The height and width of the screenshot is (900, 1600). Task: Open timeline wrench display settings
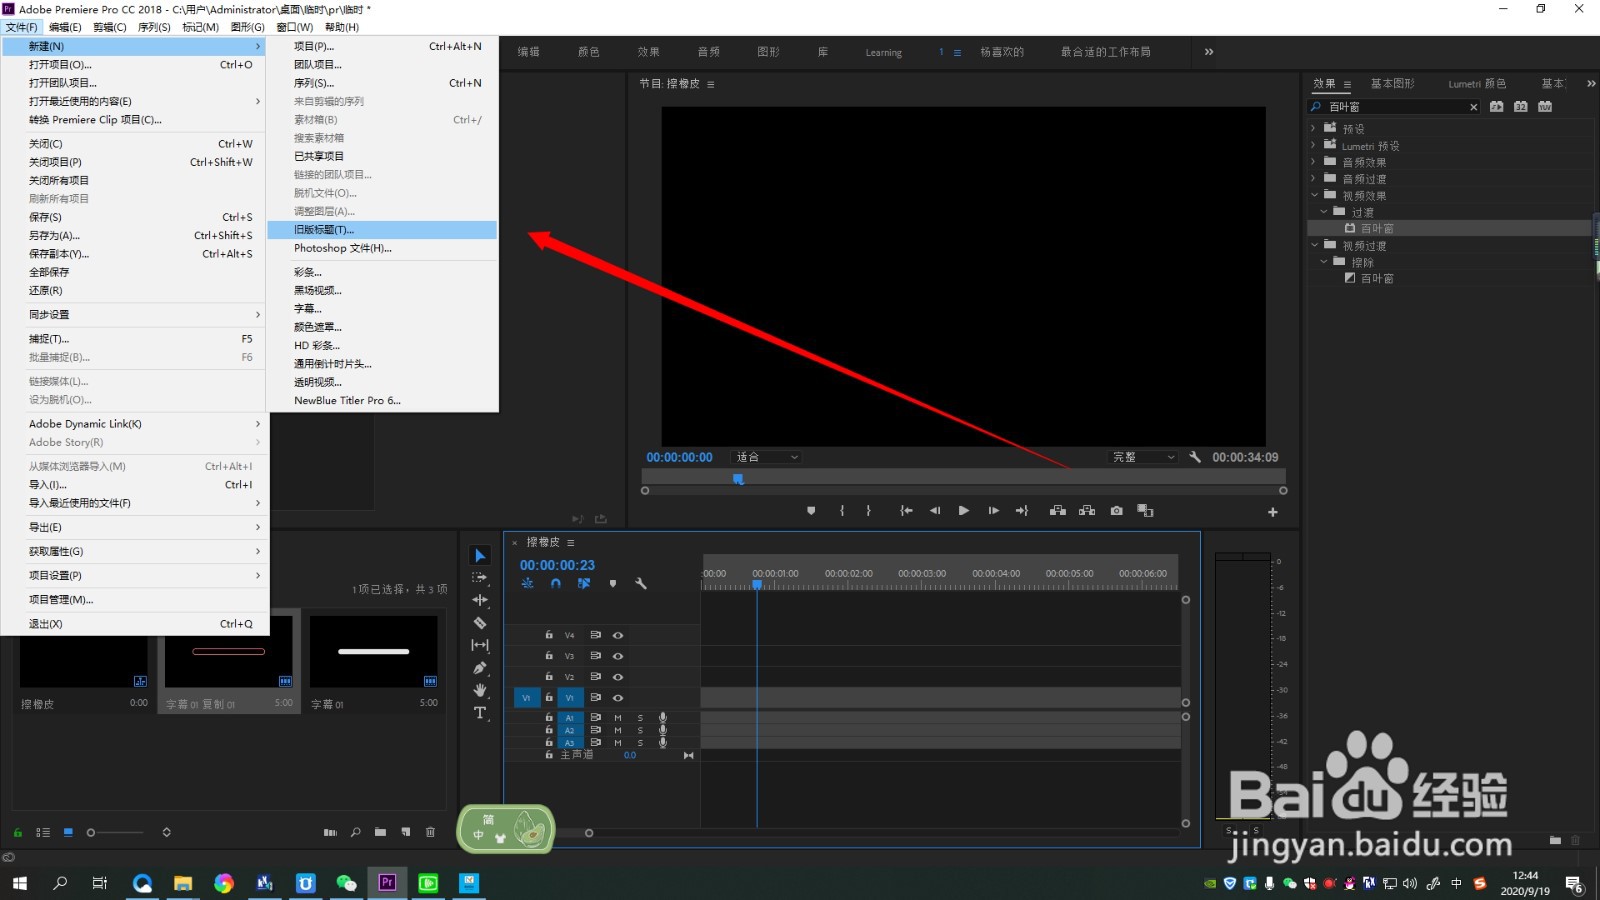641,584
